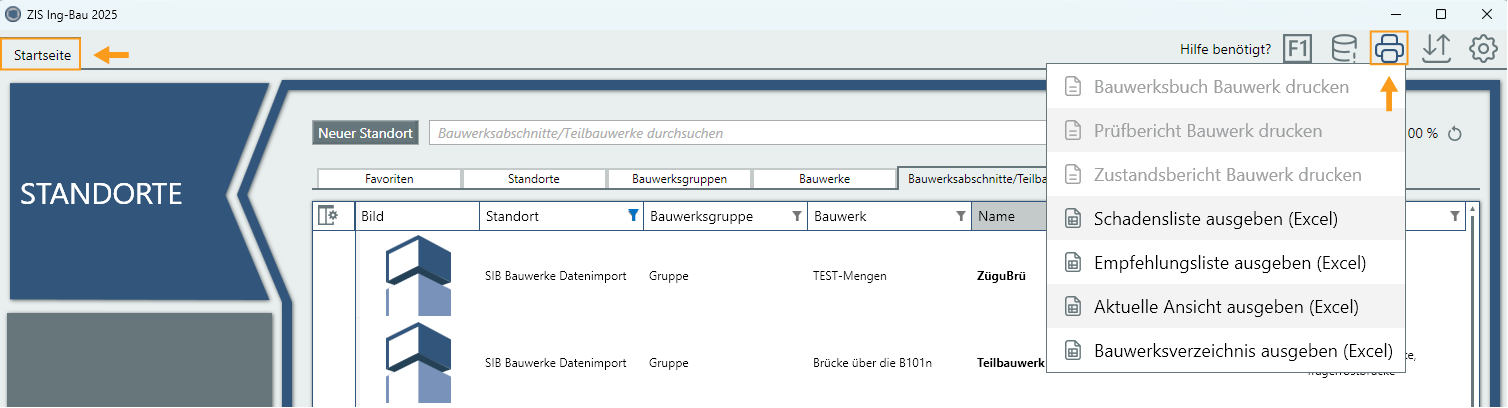Image resolution: width=1508 pixels, height=408 pixels.
Task: Click the STANDORTE navigation panel
Action: (130, 192)
